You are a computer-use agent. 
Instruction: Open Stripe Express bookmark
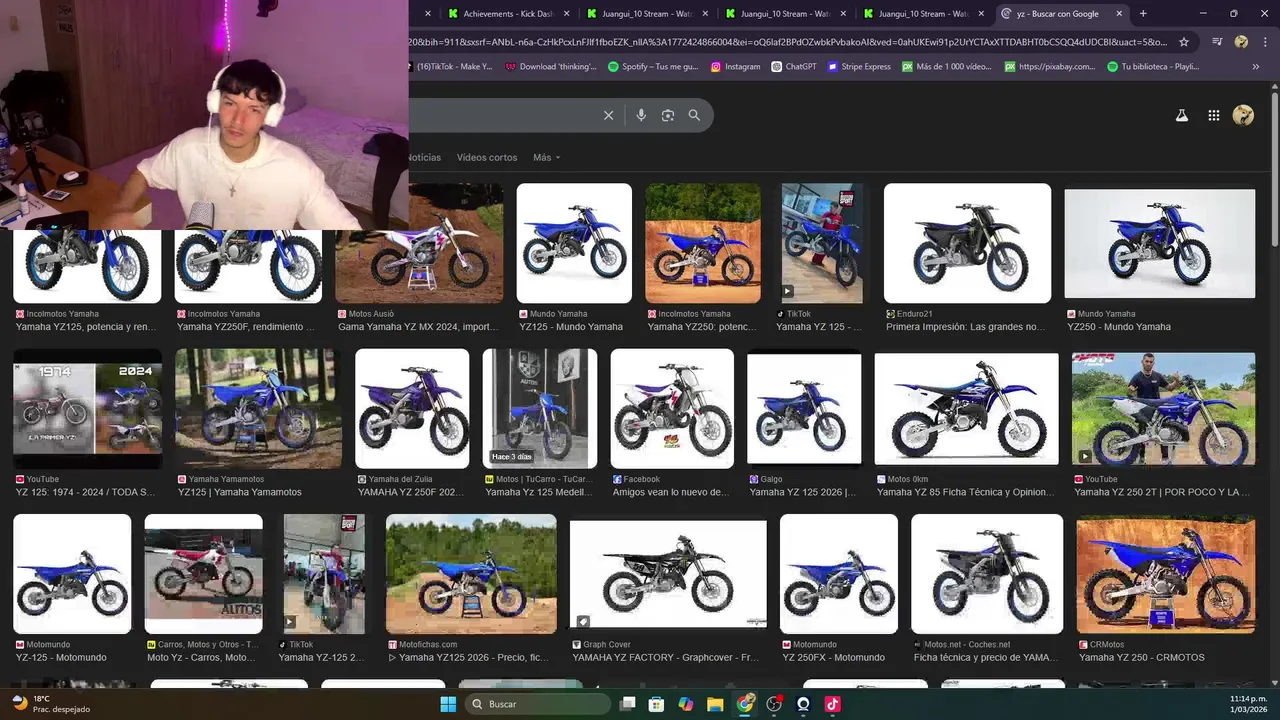[859, 67]
